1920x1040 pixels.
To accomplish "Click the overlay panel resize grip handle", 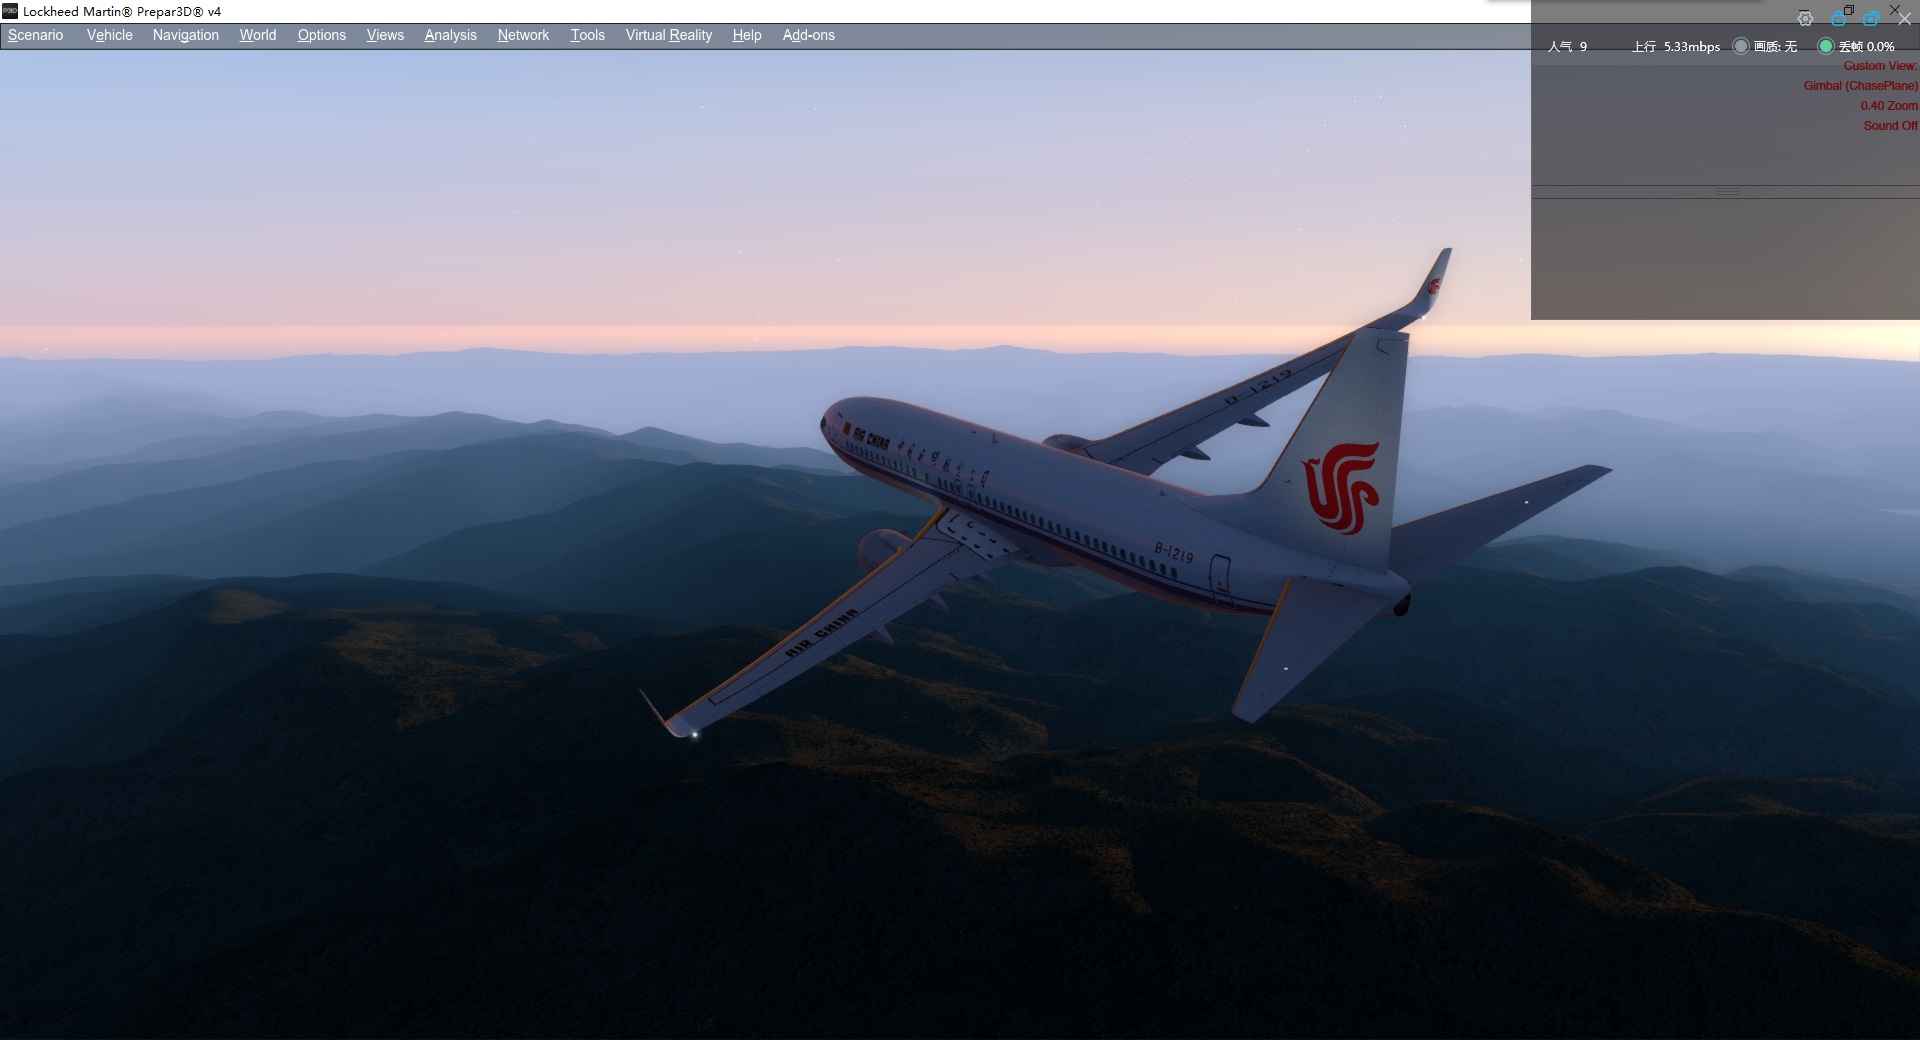I will click(1727, 191).
